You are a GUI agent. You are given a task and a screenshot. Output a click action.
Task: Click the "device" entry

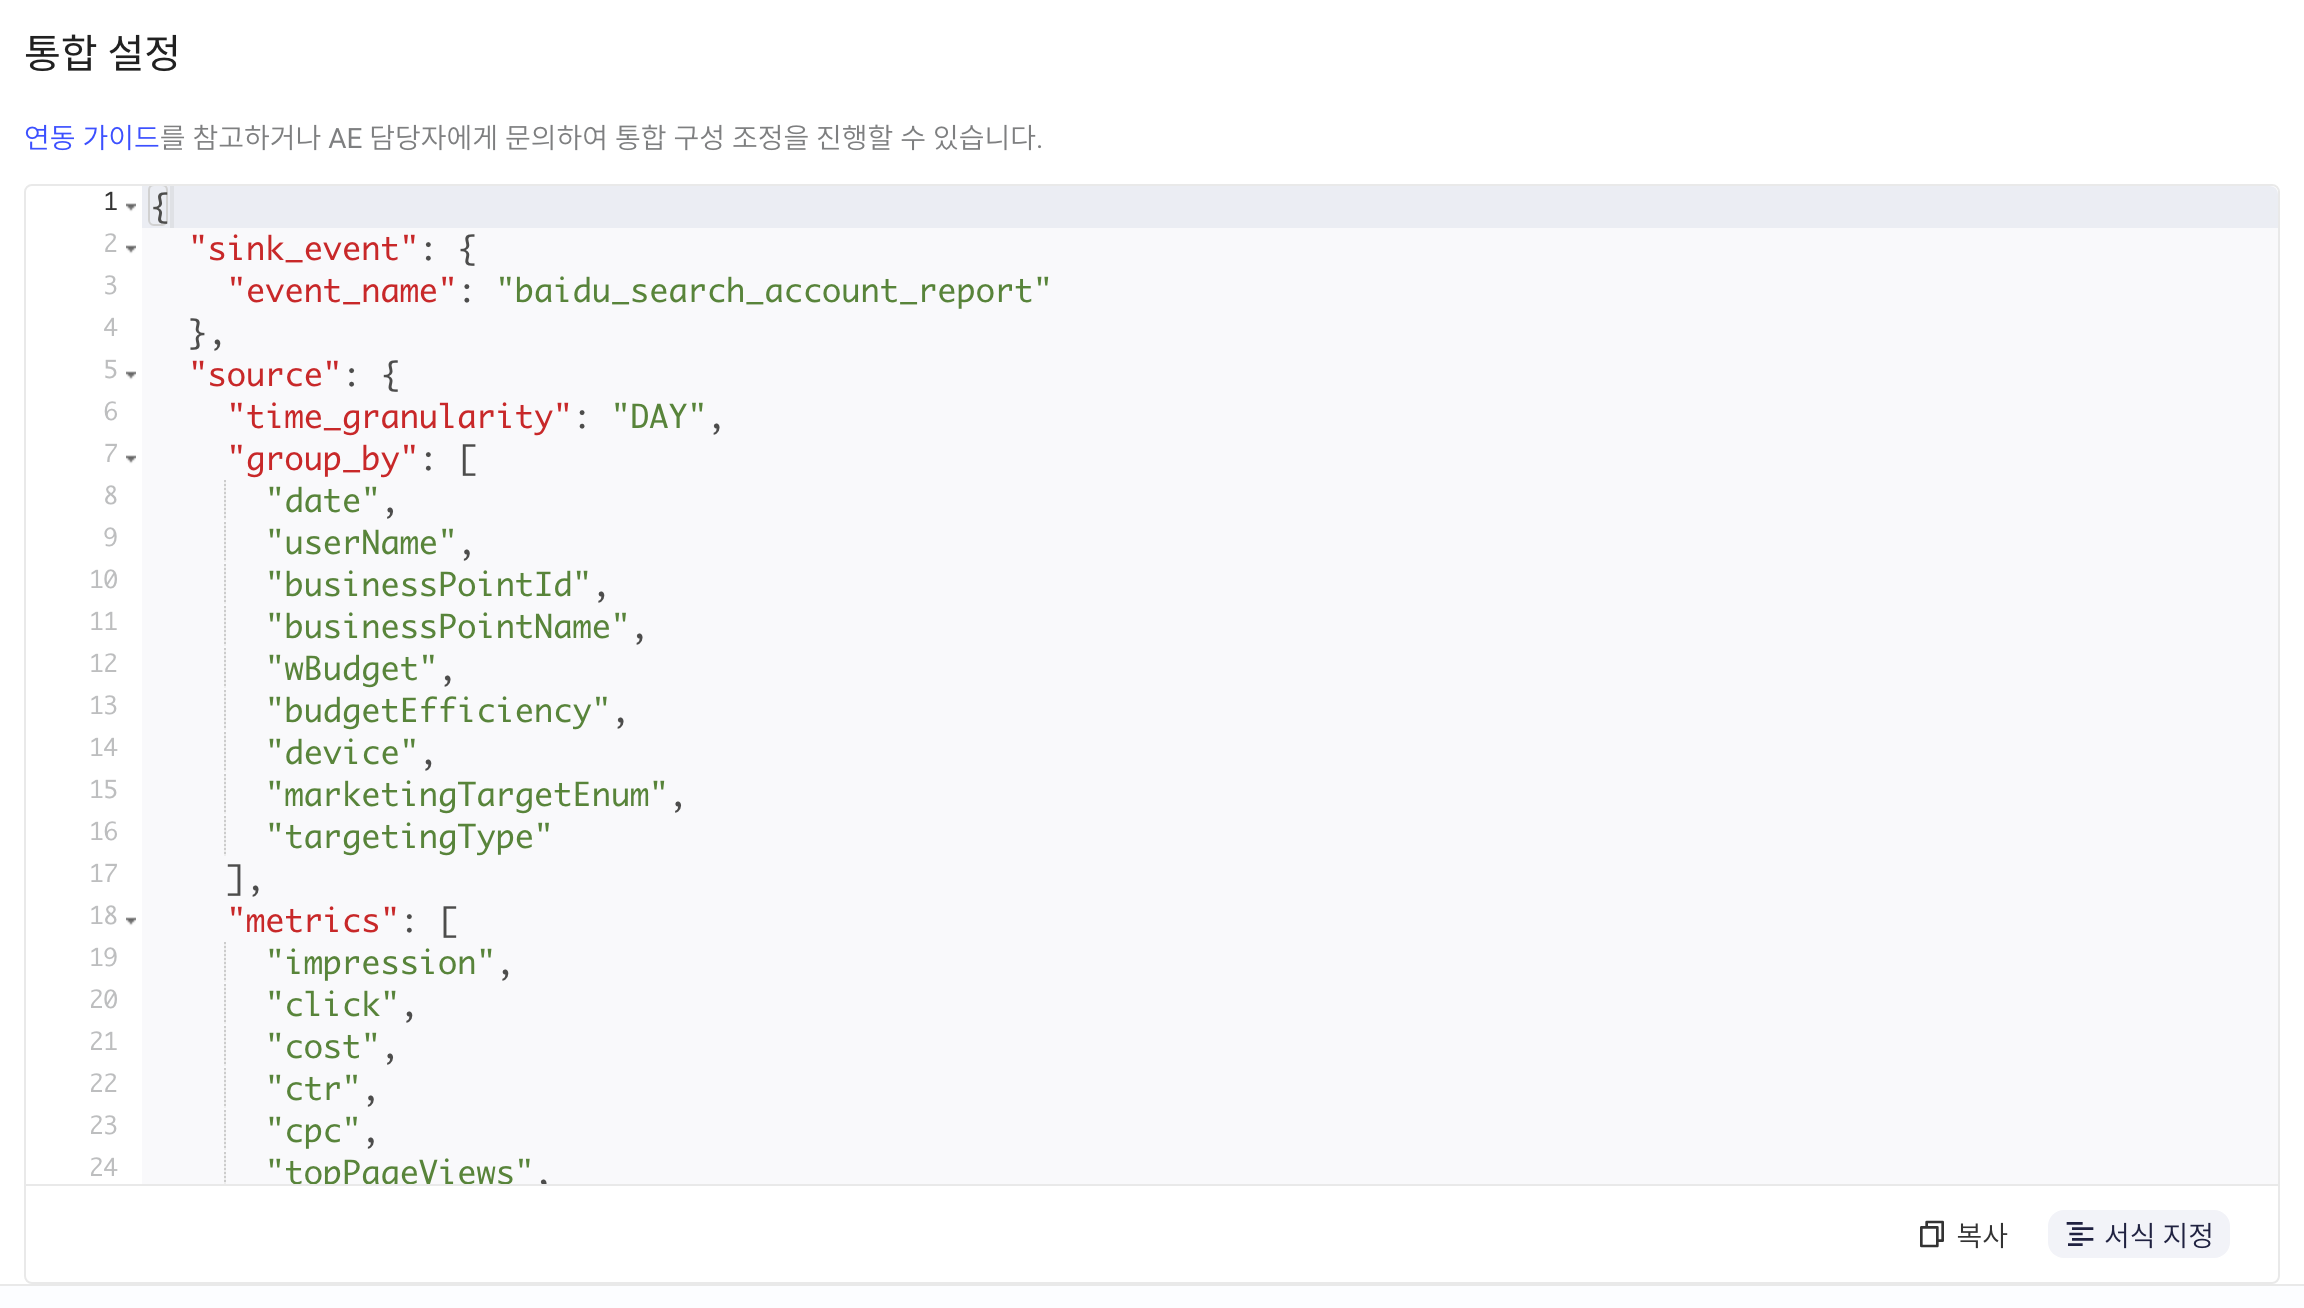pyautogui.click(x=341, y=753)
